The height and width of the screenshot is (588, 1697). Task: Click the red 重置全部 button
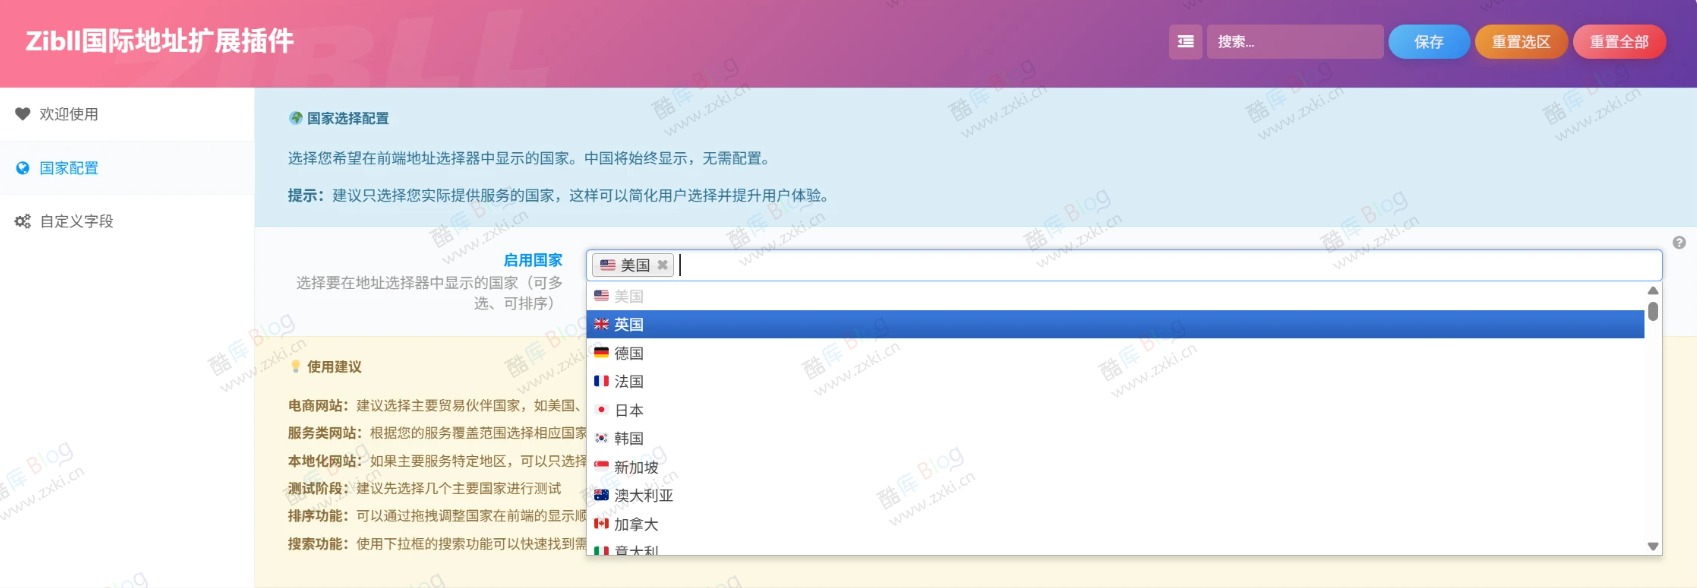pyautogui.click(x=1618, y=42)
